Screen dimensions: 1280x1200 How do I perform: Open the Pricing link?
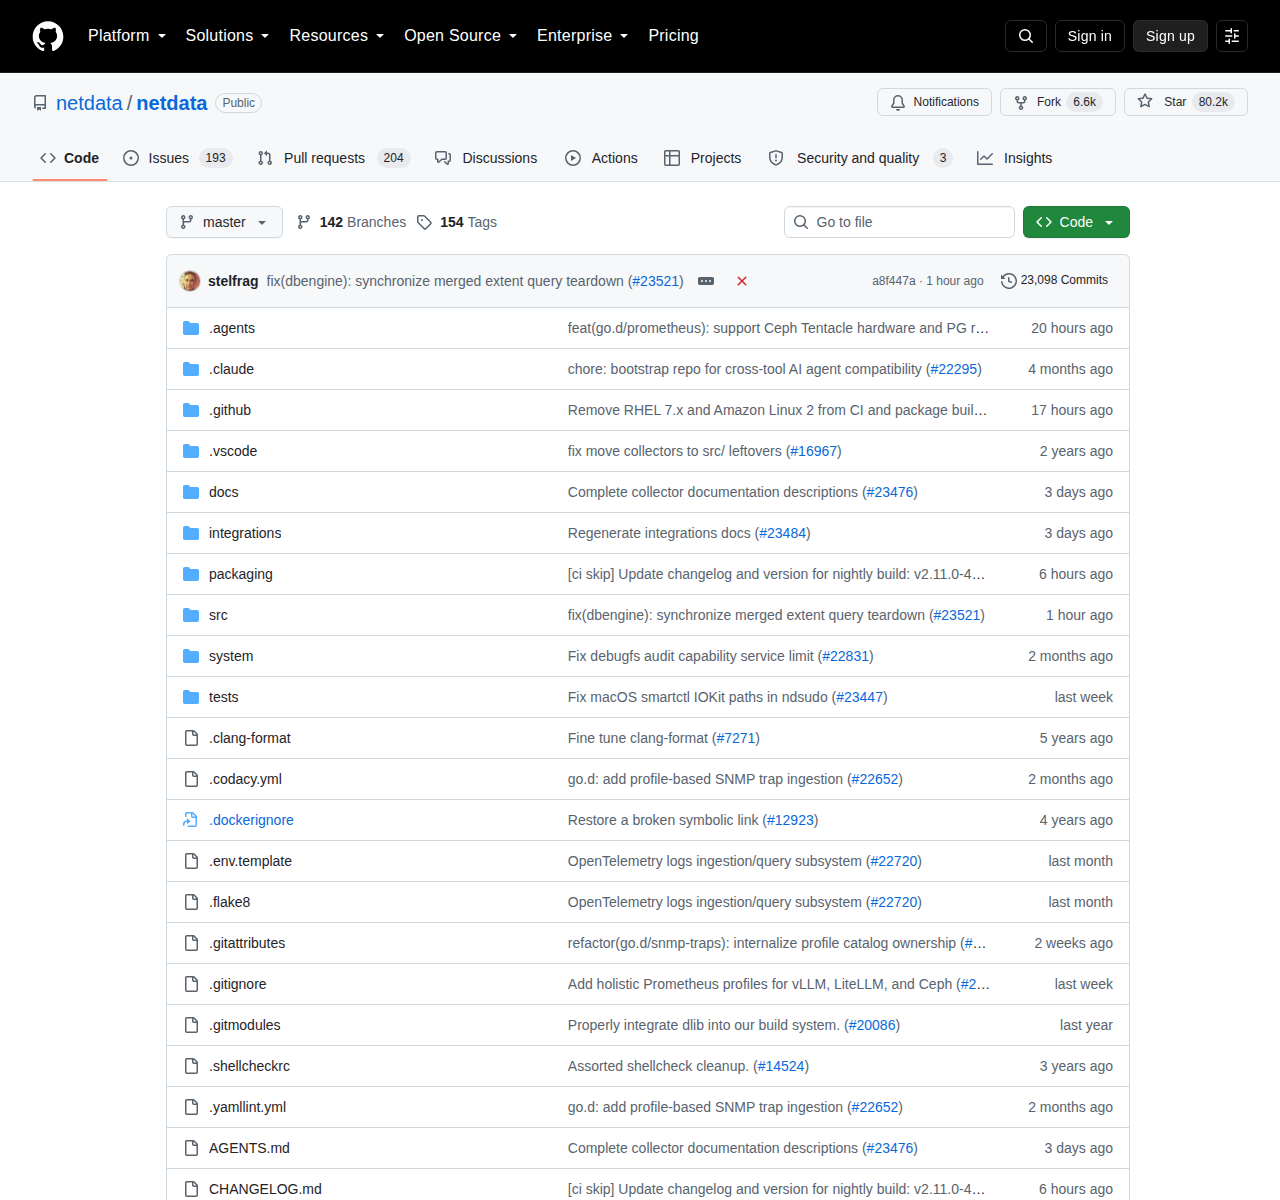[x=673, y=36]
